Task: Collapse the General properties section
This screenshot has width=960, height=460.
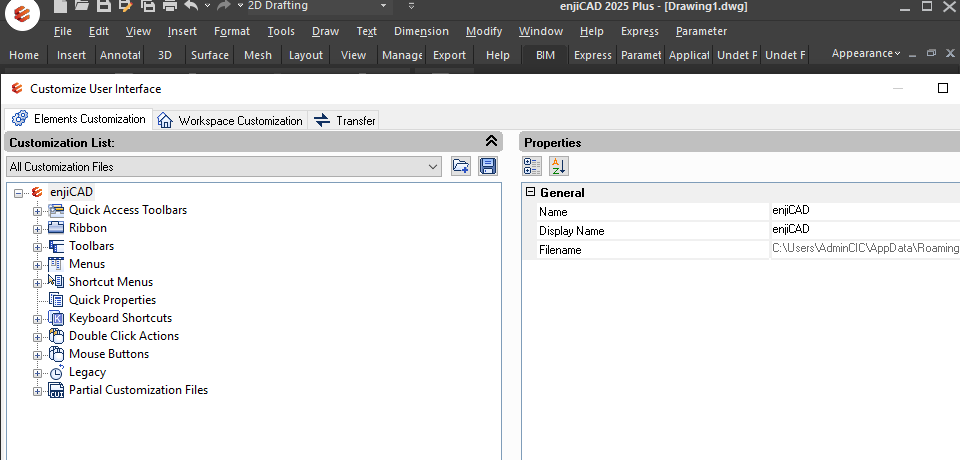Action: pos(530,192)
